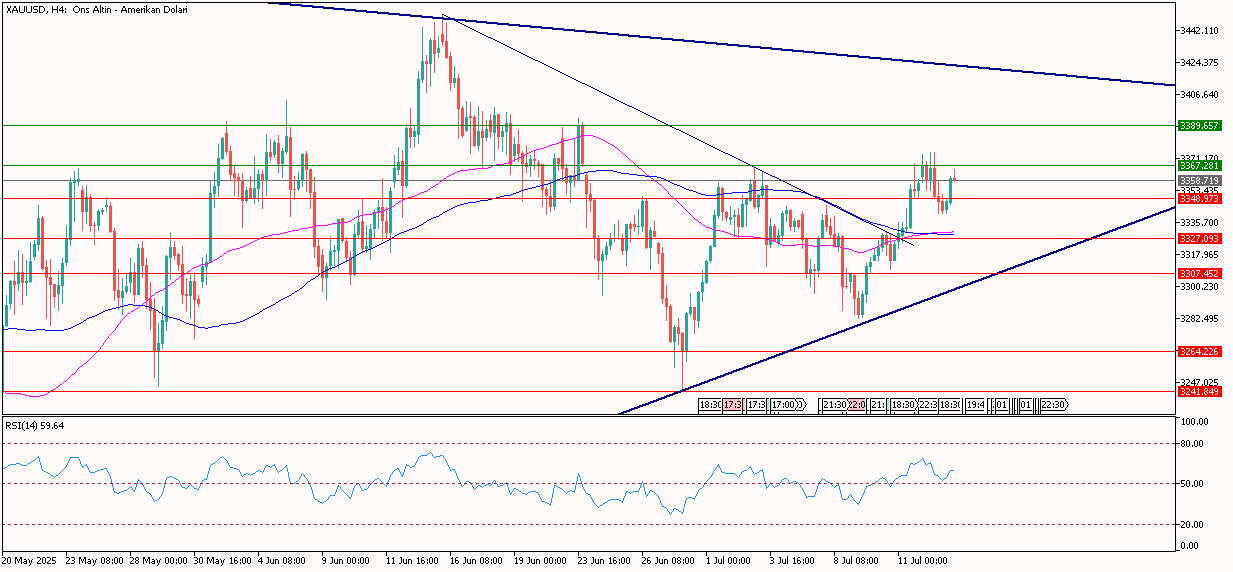
Task: Click the 3282.495 price axis value
Action: tap(1200, 318)
